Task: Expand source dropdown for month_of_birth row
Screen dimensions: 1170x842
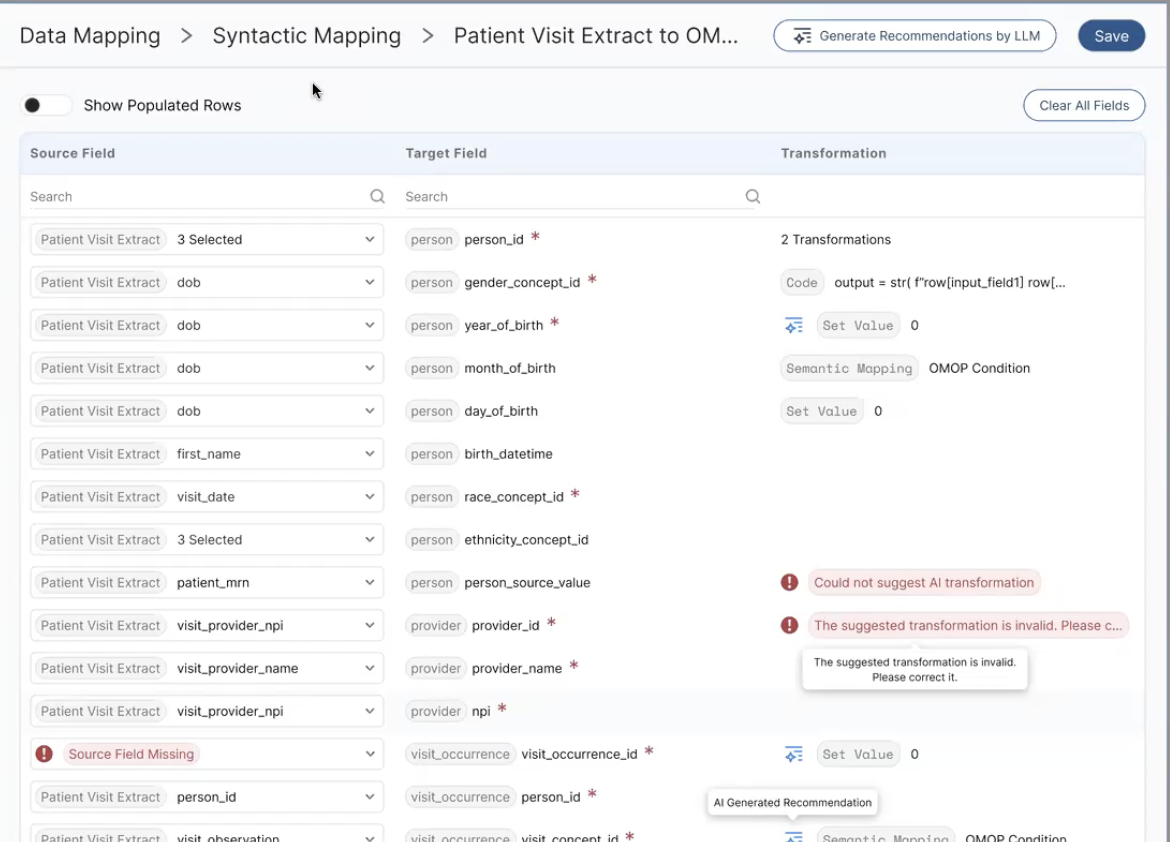Action: click(207, 368)
